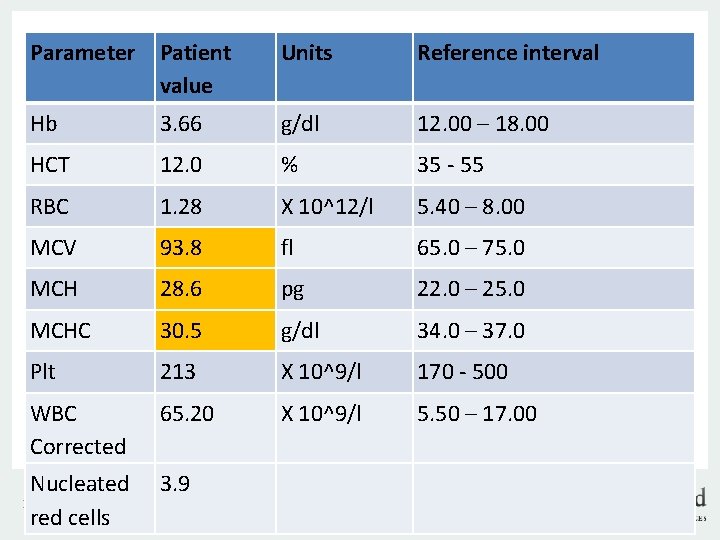720x540 pixels.
Task: Select the Patient value header cell
Action: click(195, 68)
